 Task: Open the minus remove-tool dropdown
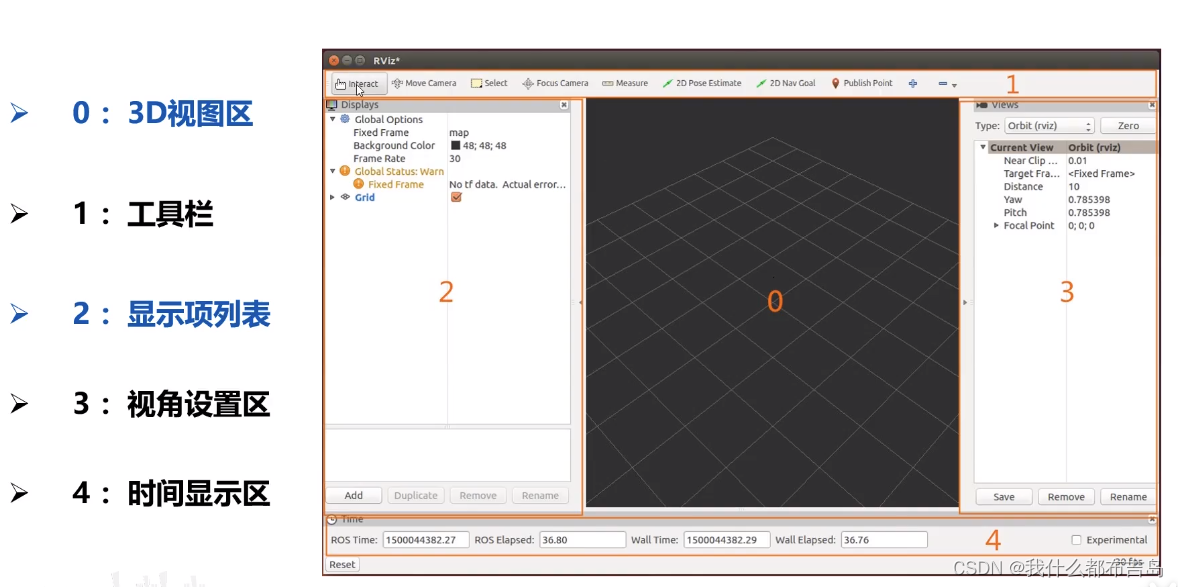(947, 84)
